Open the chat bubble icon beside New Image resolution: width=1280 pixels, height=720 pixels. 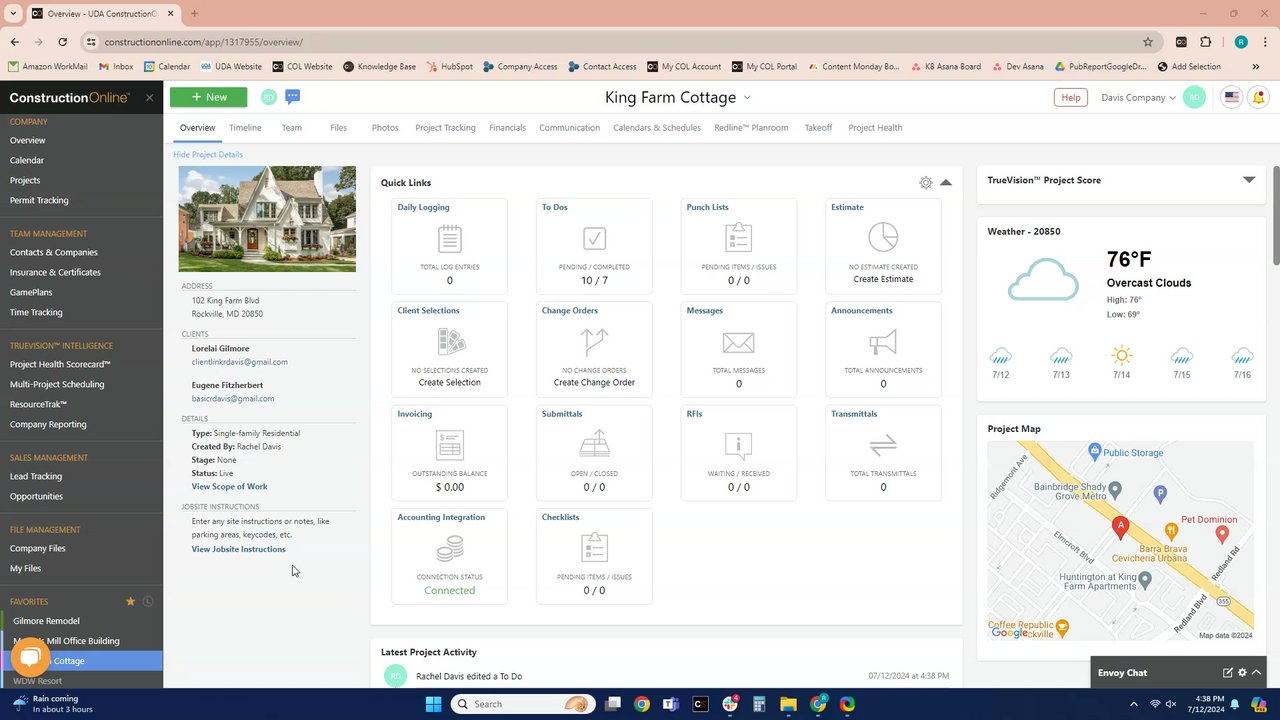[292, 96]
